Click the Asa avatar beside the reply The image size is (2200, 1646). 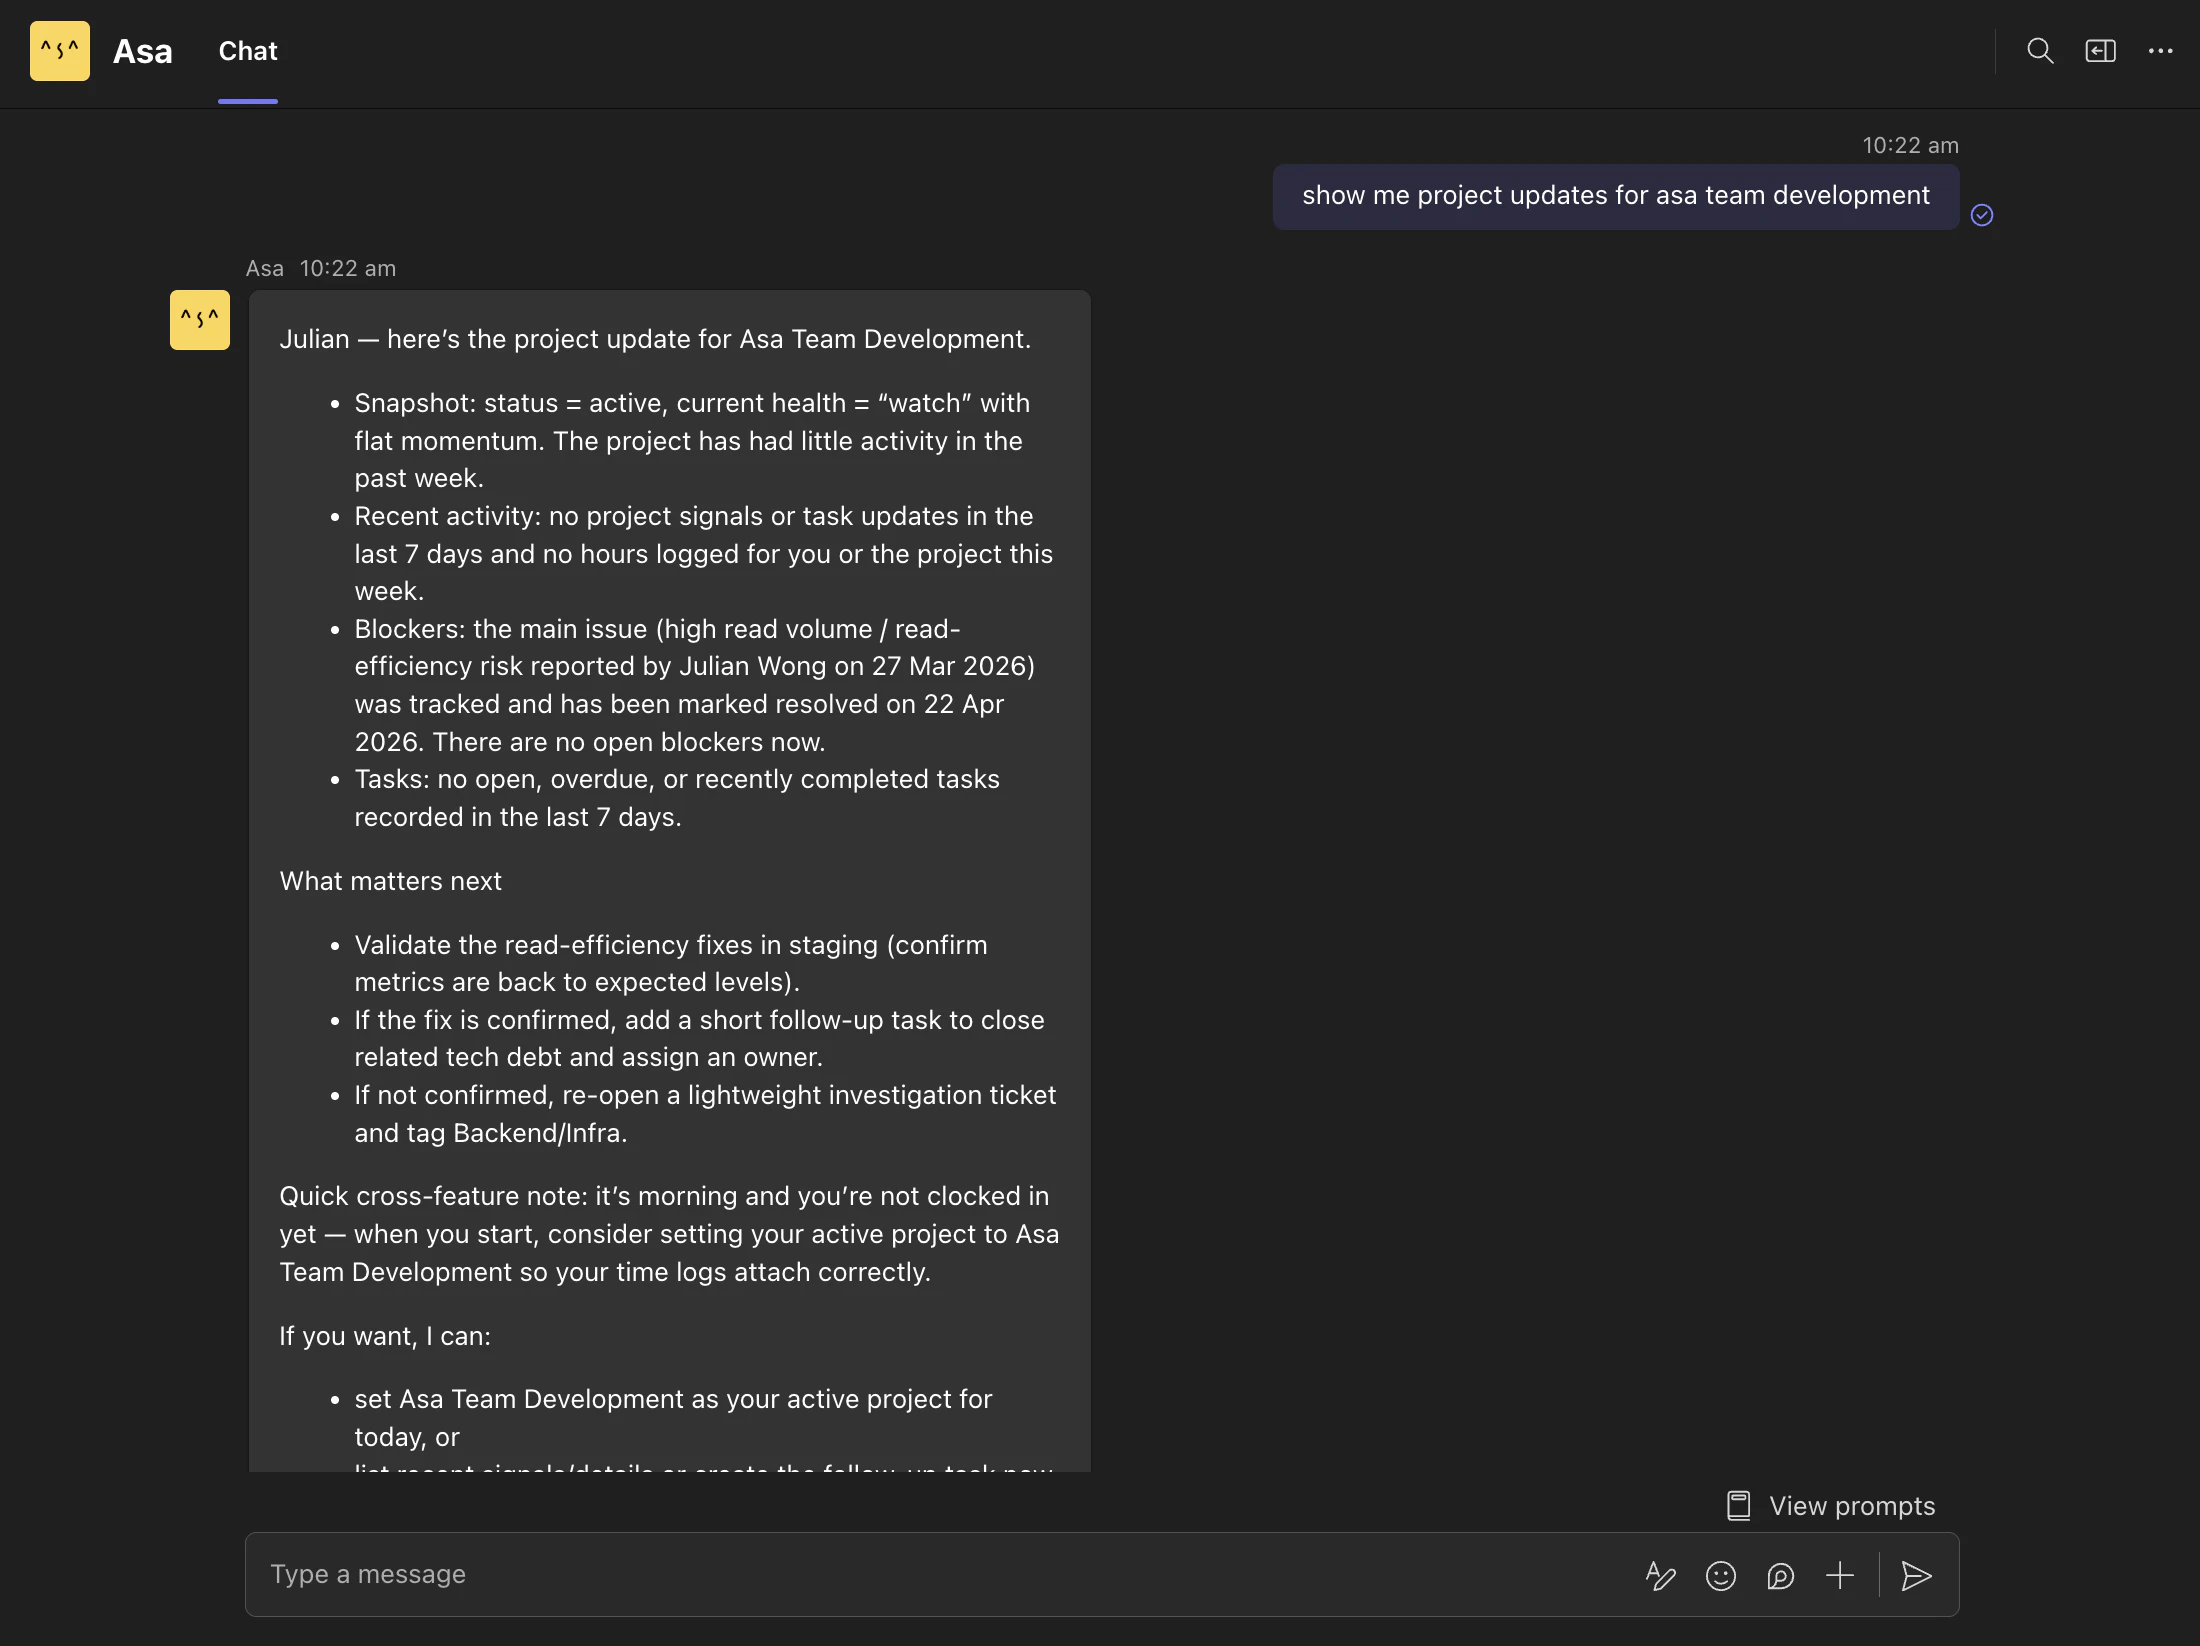click(x=200, y=320)
